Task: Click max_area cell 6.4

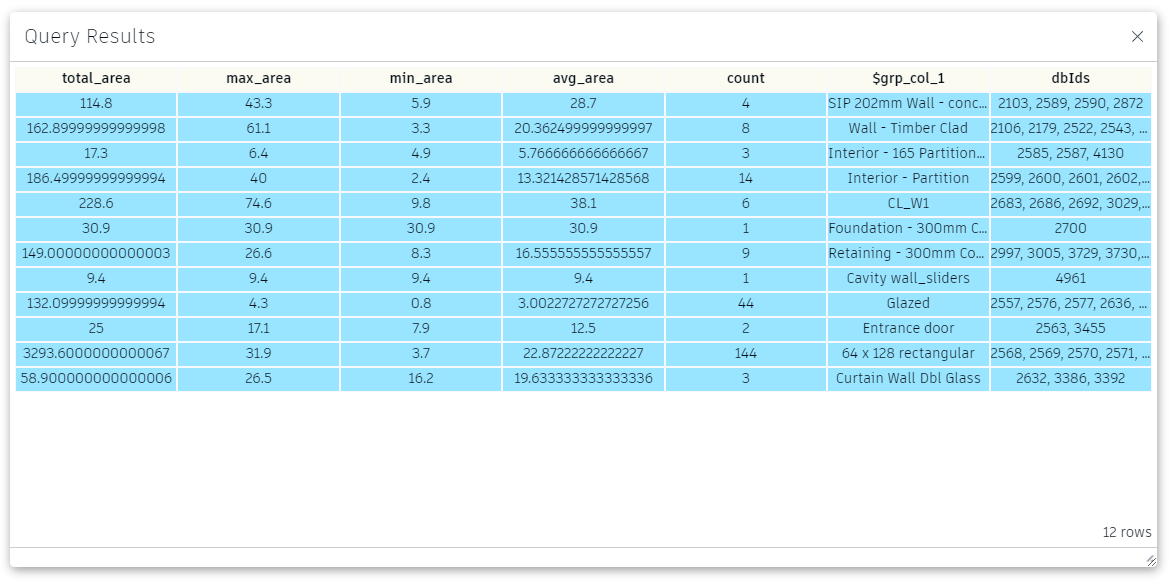Action: tap(258, 154)
